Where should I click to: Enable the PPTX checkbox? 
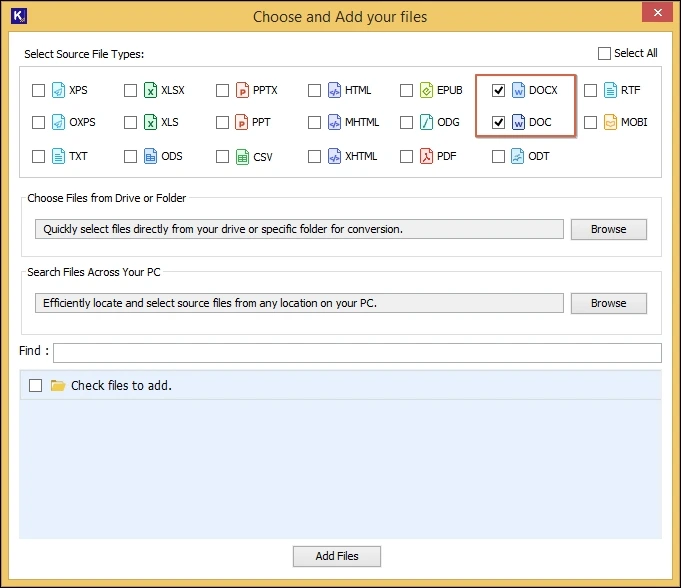tap(222, 90)
